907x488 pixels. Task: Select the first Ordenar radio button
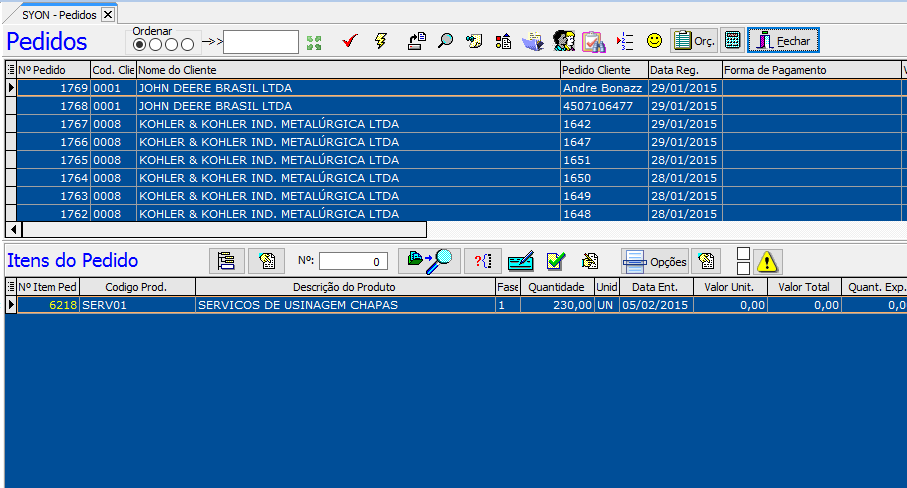(x=140, y=44)
